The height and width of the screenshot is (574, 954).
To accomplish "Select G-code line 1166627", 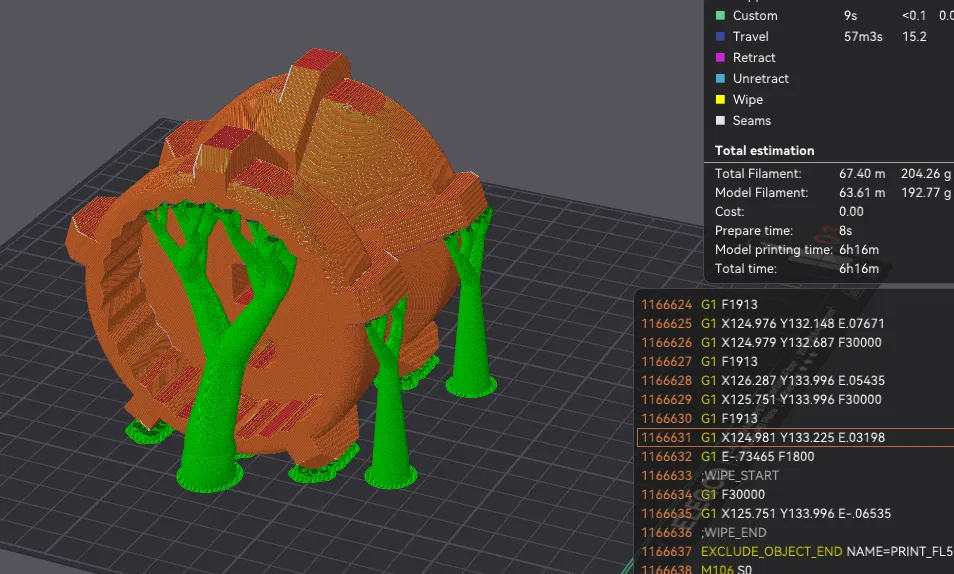I will coord(795,362).
